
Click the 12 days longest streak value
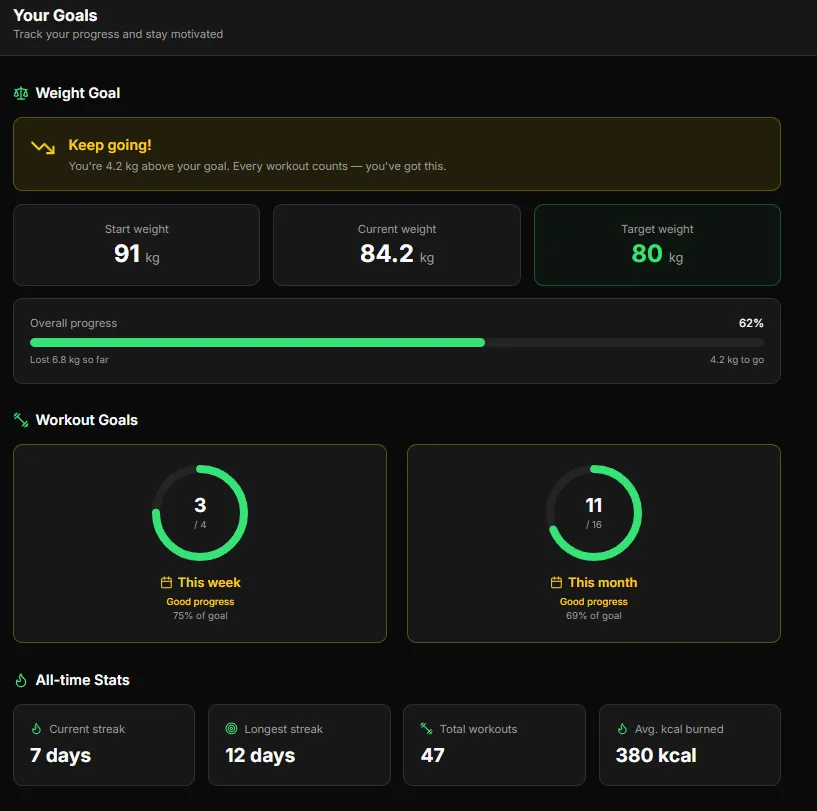click(260, 755)
